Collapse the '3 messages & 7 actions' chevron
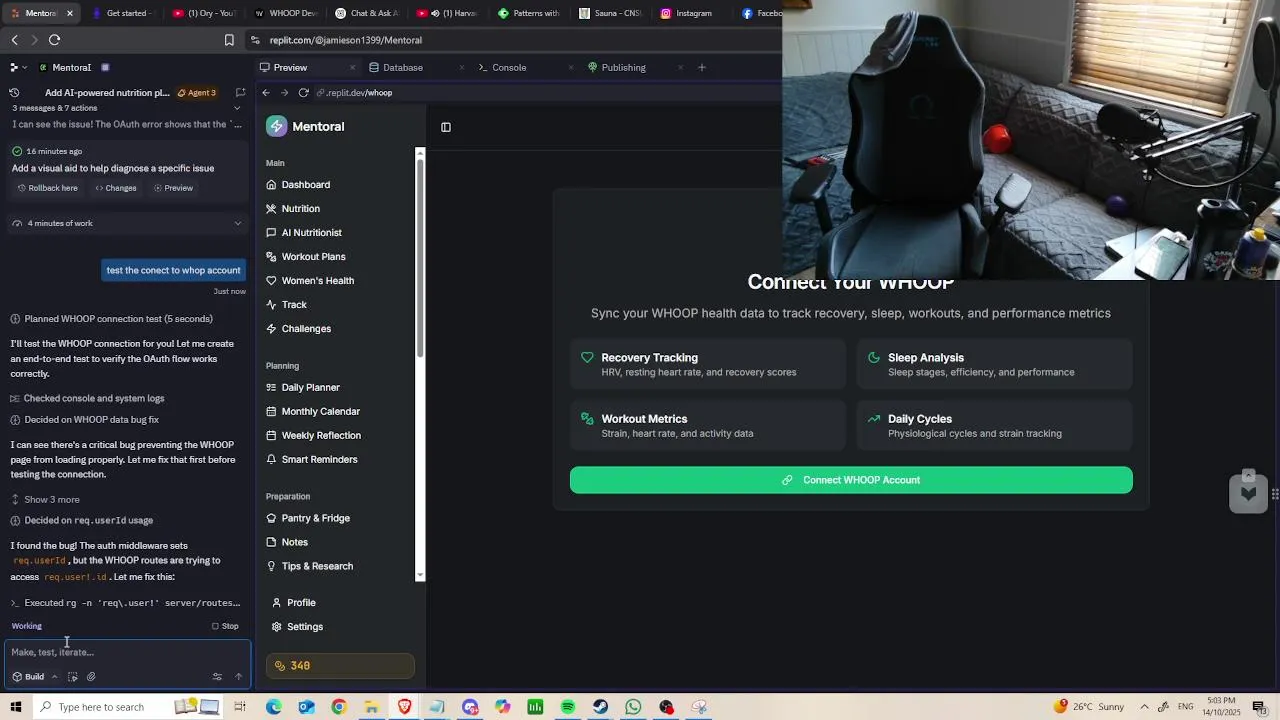This screenshot has height=720, width=1280. click(x=237, y=108)
